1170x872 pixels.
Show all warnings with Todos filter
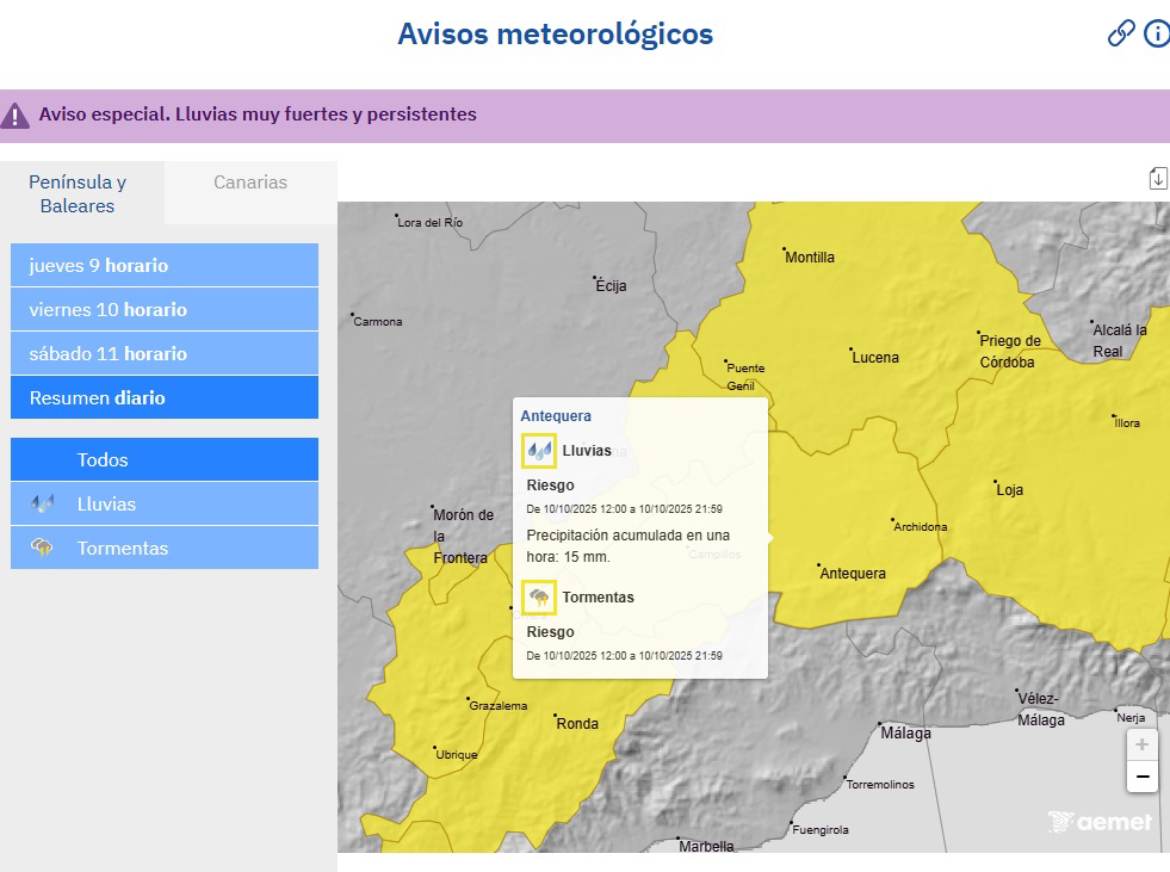[x=164, y=460]
